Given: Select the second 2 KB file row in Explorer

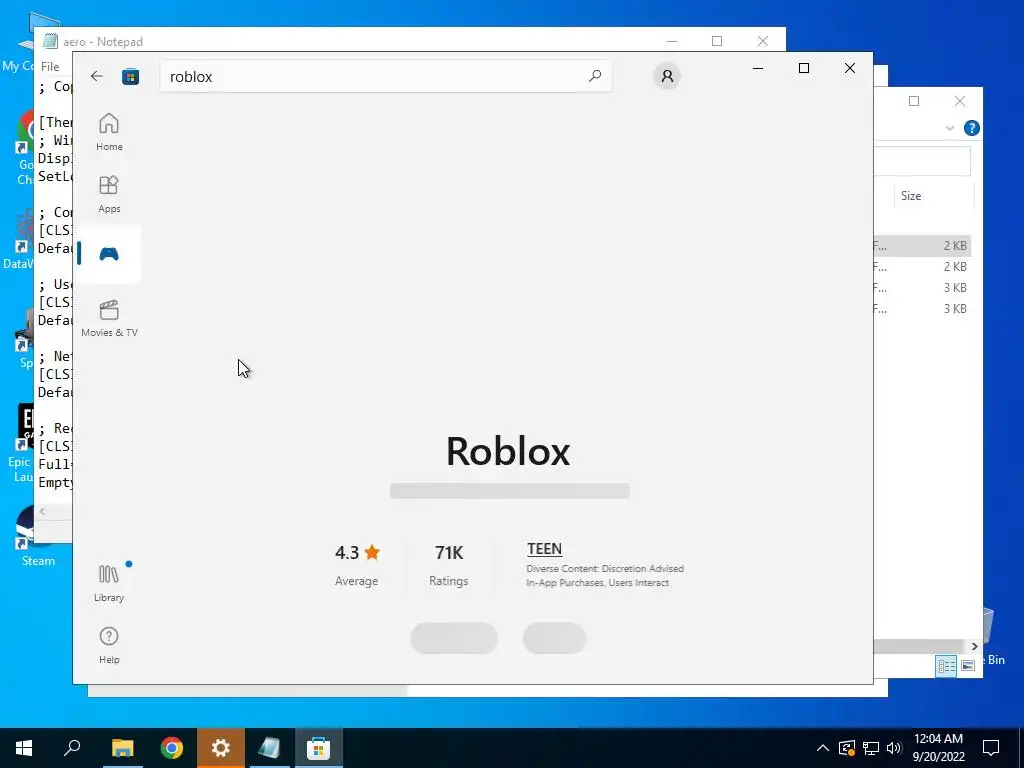Looking at the screenshot, I should coord(921,266).
